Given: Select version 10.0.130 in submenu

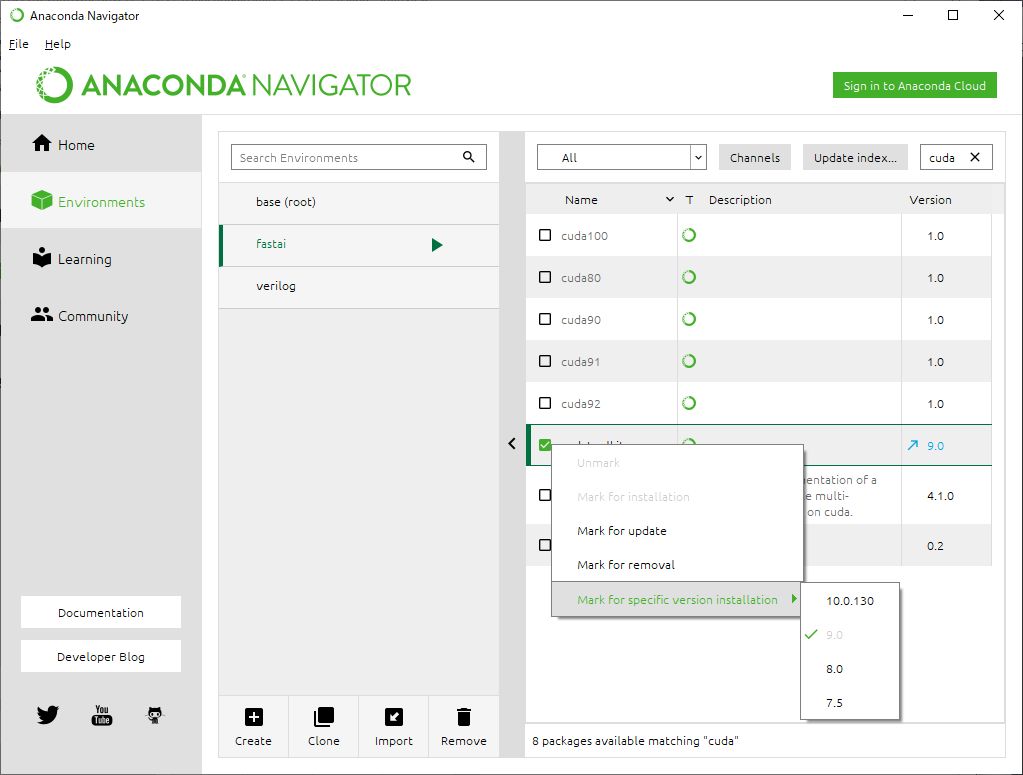Looking at the screenshot, I should pyautogui.click(x=849, y=601).
